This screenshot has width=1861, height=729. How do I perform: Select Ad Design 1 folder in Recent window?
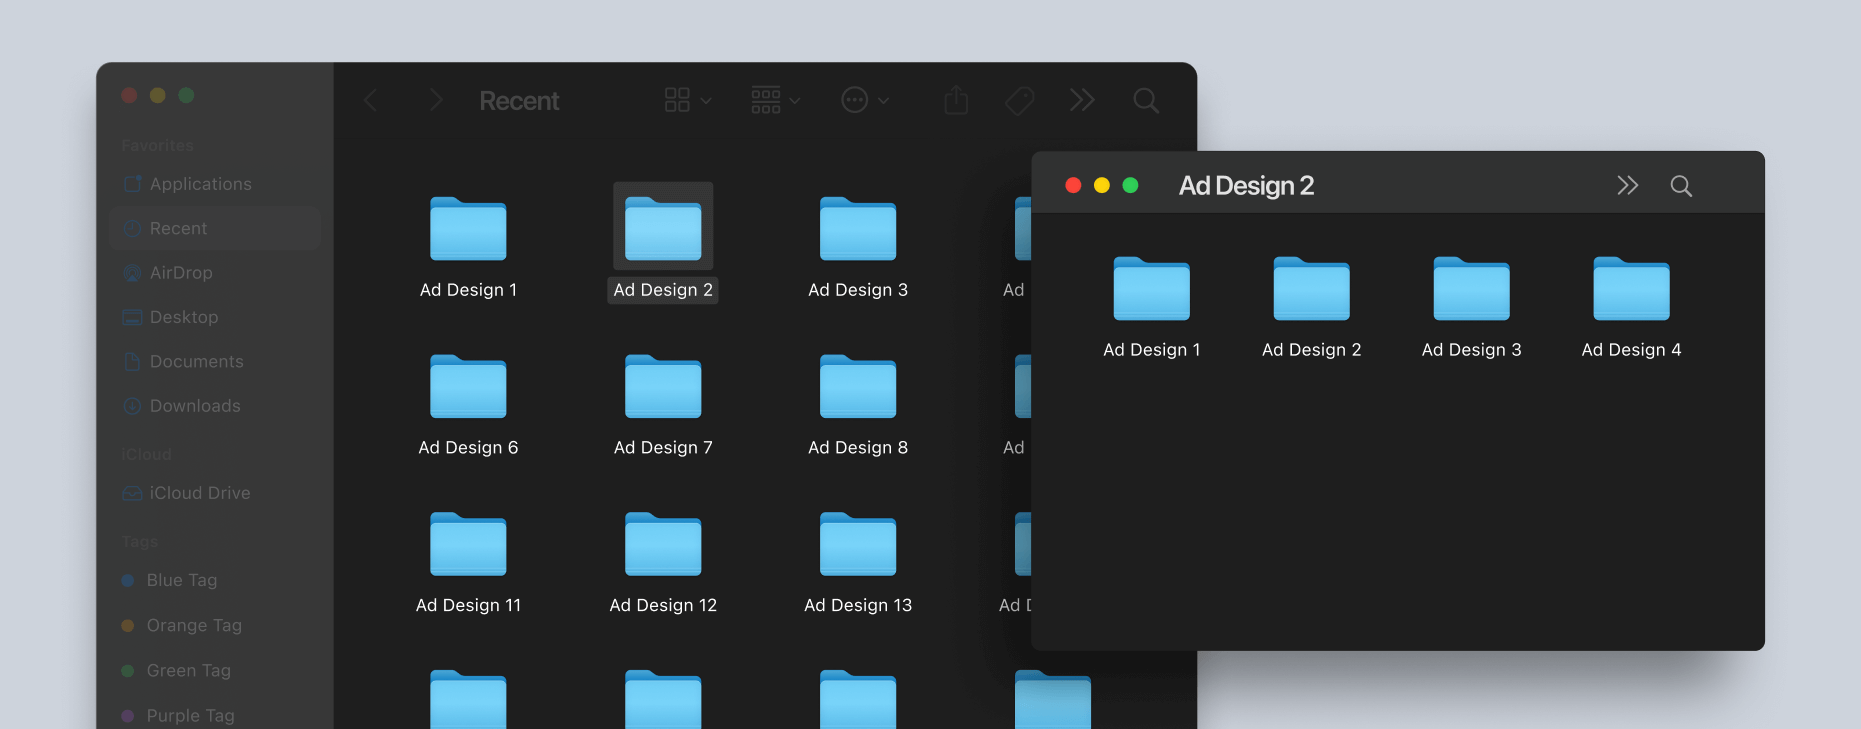468,229
